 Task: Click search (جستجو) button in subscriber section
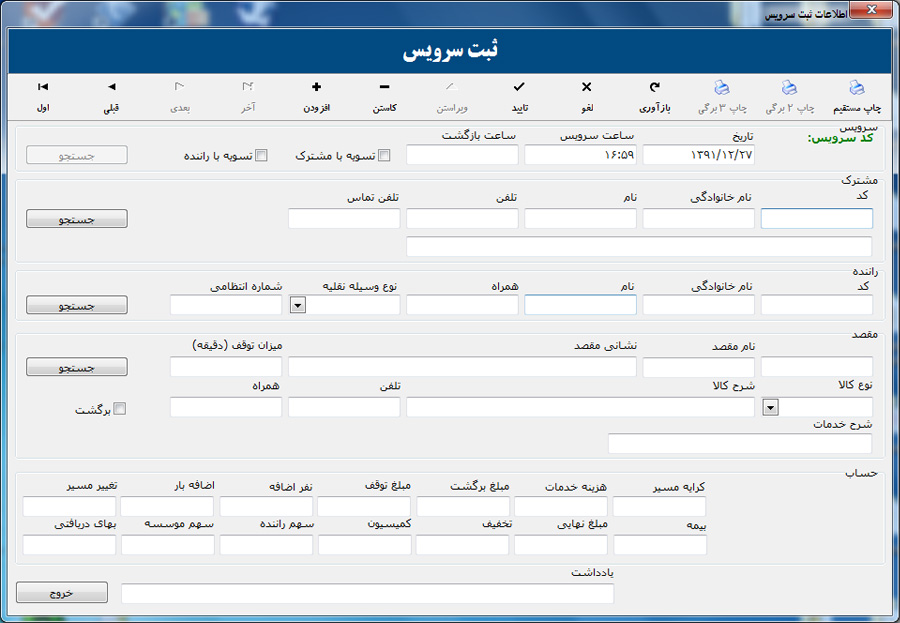coord(76,219)
